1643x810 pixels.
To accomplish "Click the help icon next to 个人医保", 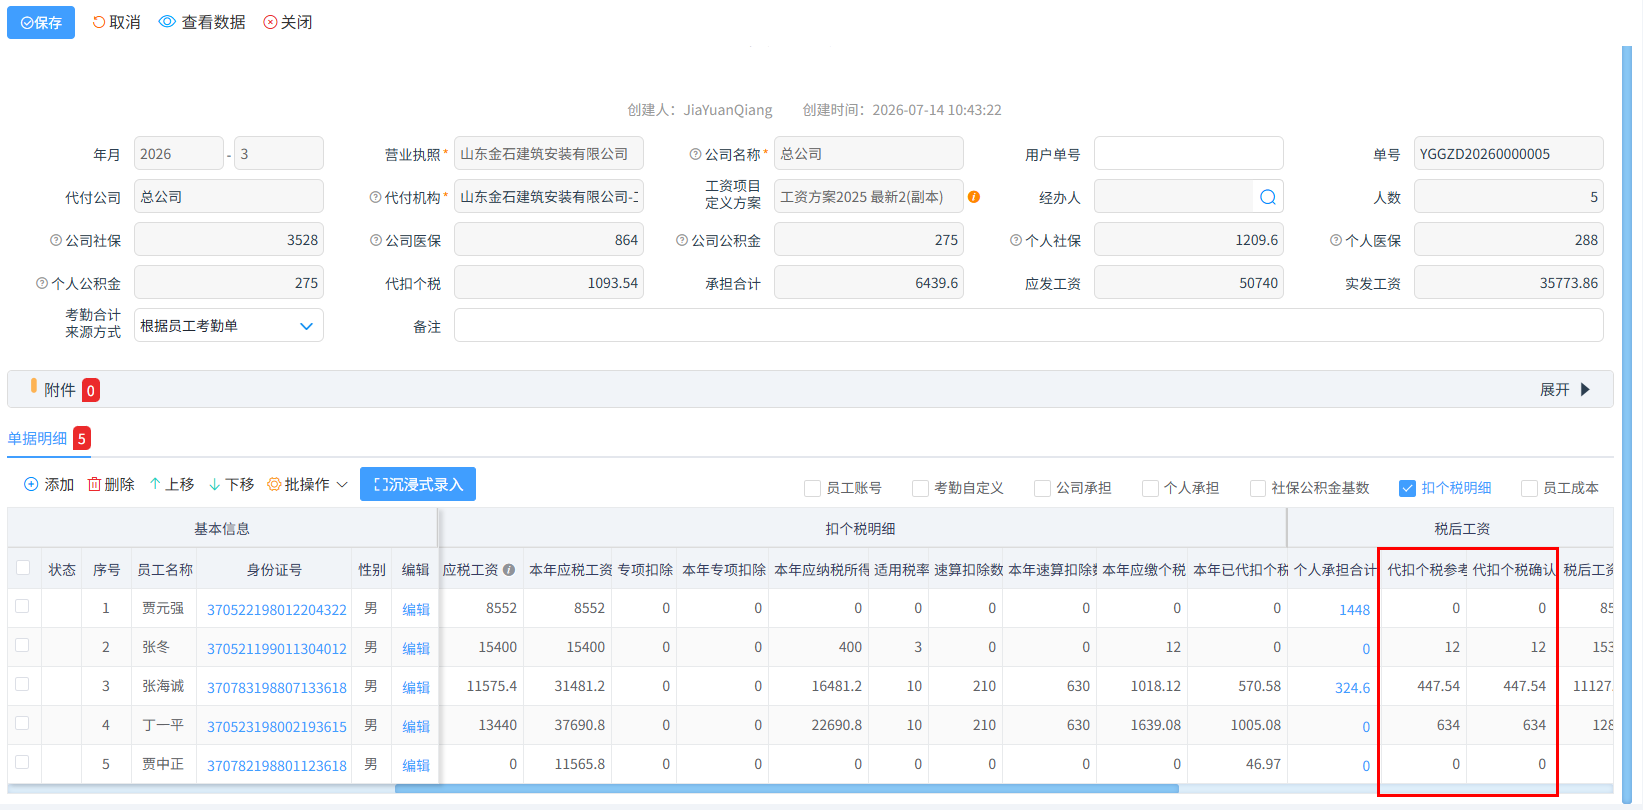I will 1336,240.
